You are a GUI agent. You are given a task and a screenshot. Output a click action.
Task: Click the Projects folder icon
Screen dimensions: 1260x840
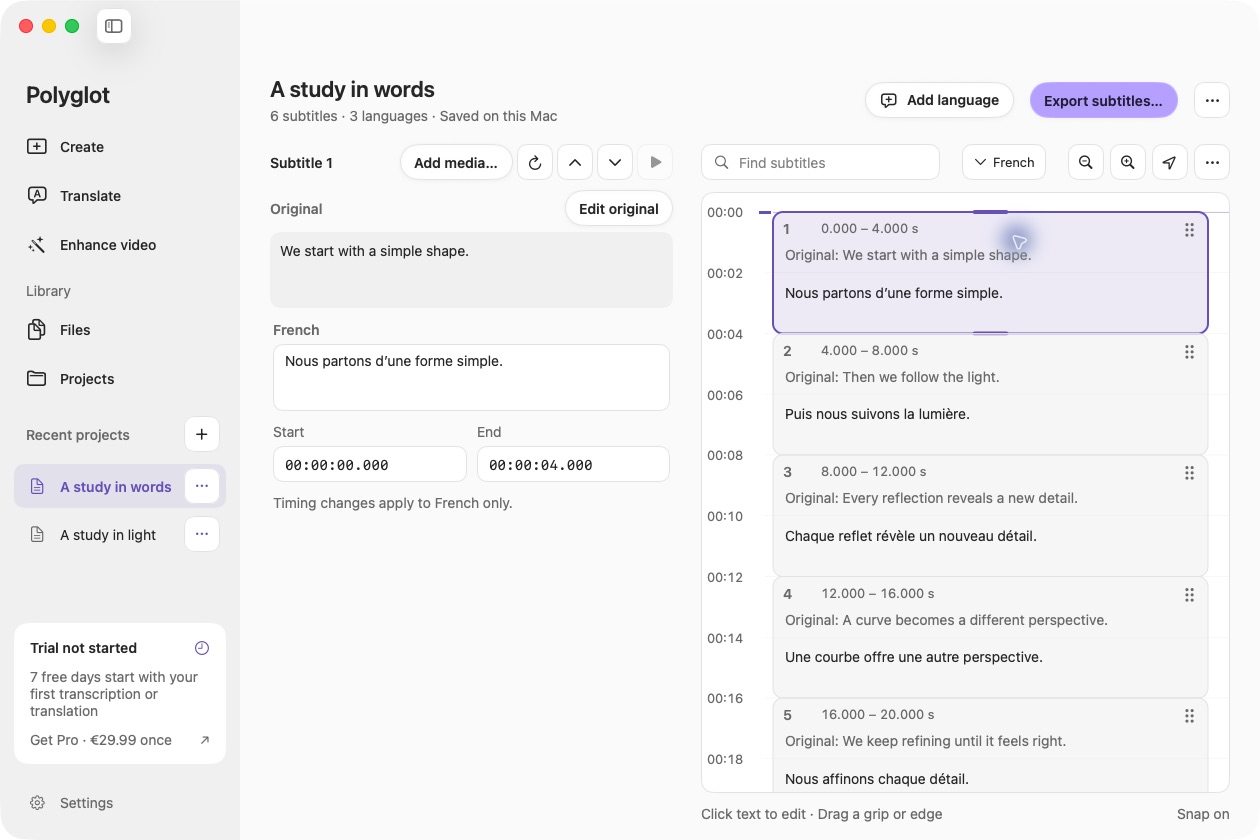click(37, 379)
